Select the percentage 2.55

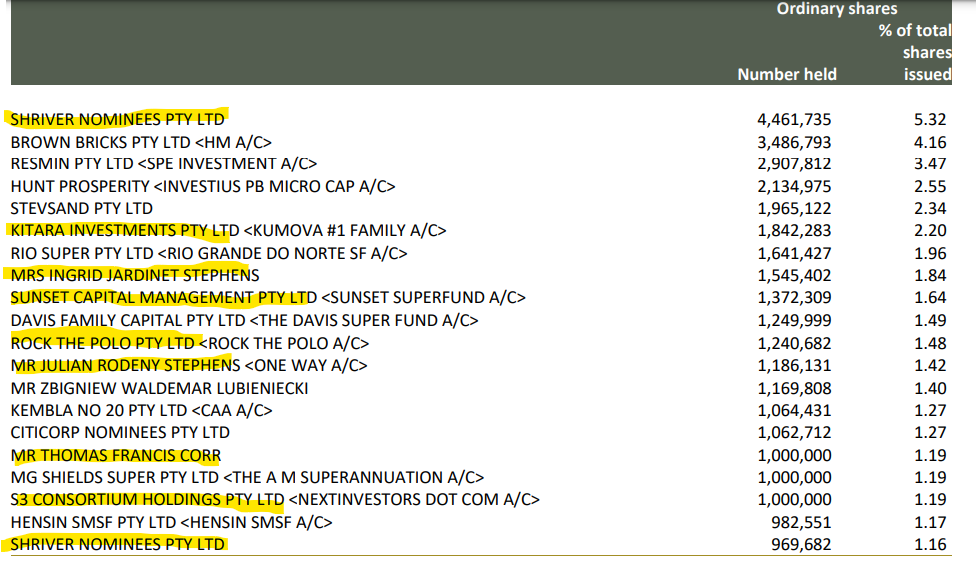click(930, 187)
